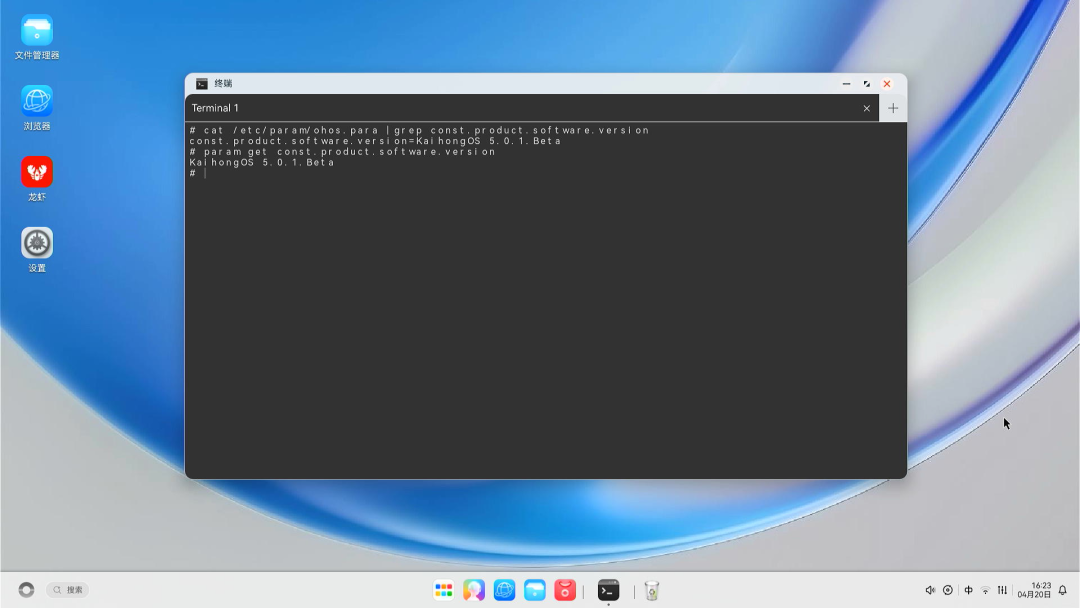Open the notifications bell icon
The image size is (1080, 608).
pos(1063,590)
